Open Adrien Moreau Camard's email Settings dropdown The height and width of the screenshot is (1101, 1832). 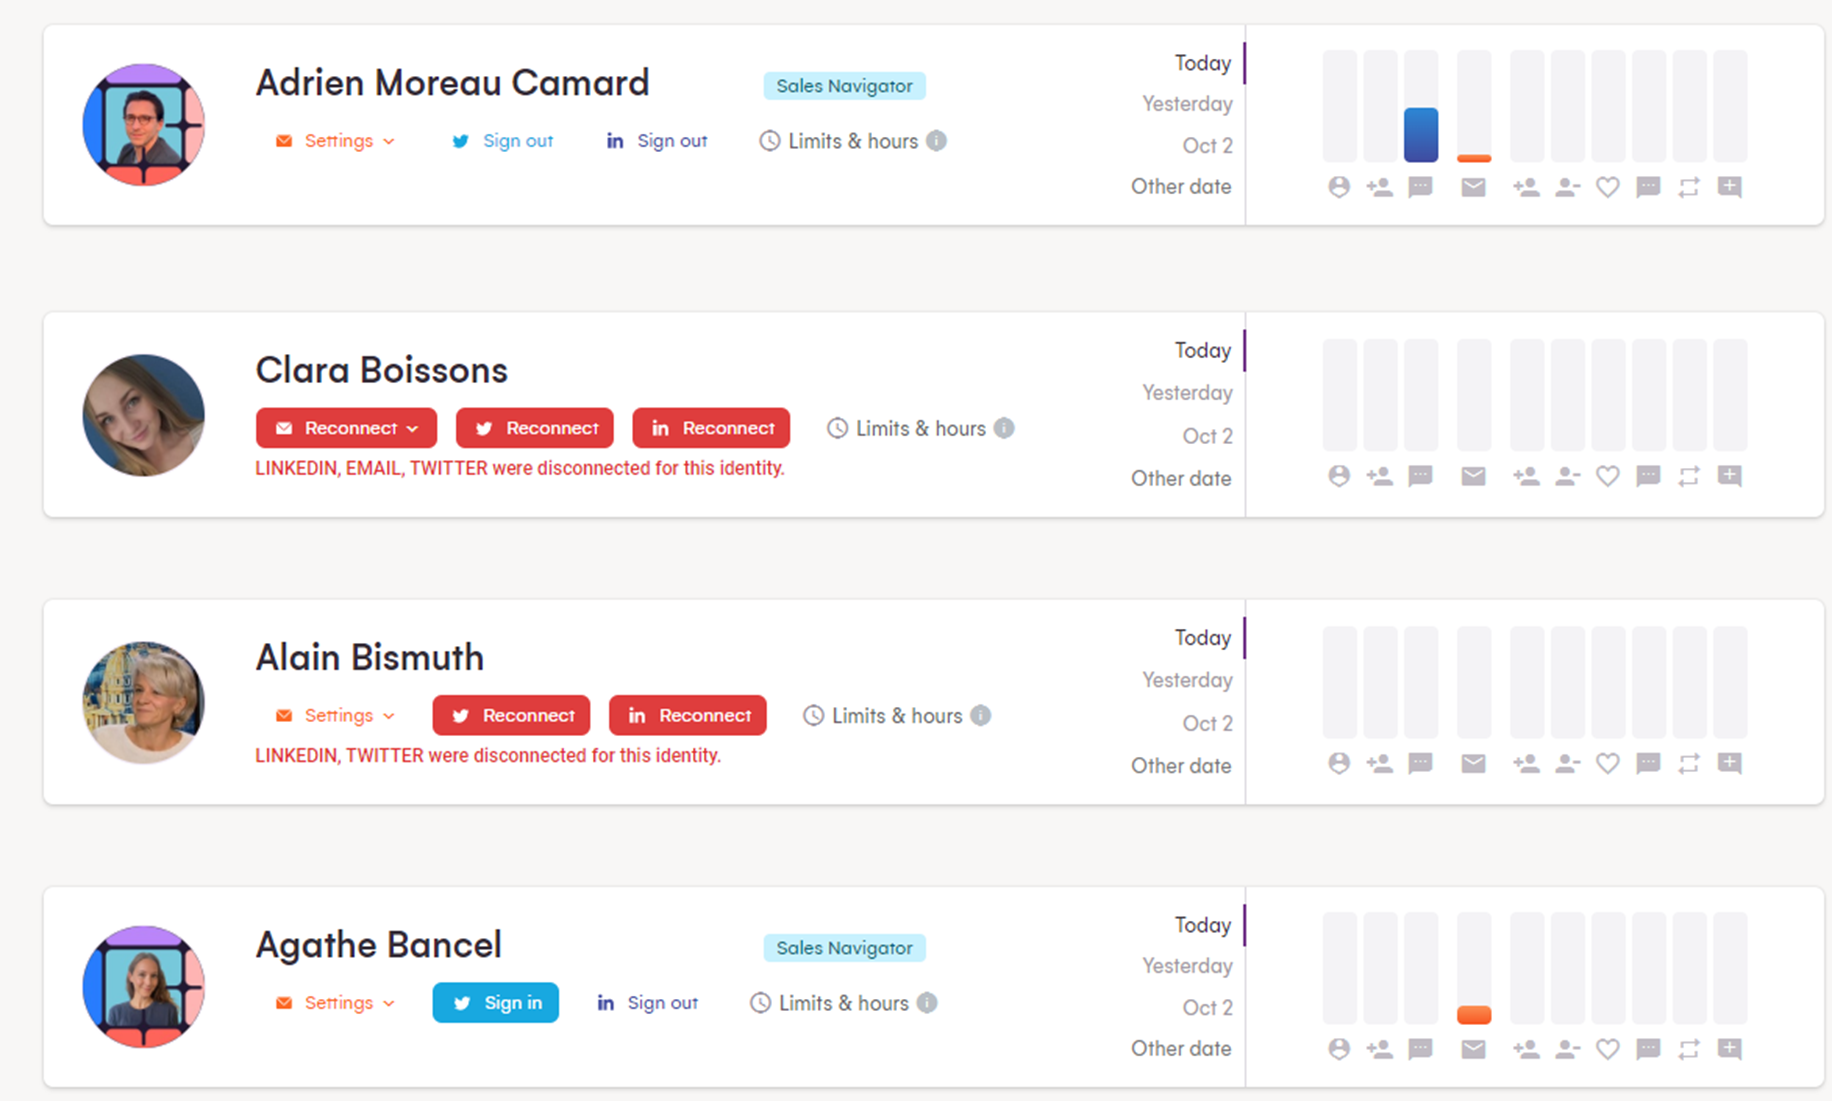pyautogui.click(x=336, y=141)
